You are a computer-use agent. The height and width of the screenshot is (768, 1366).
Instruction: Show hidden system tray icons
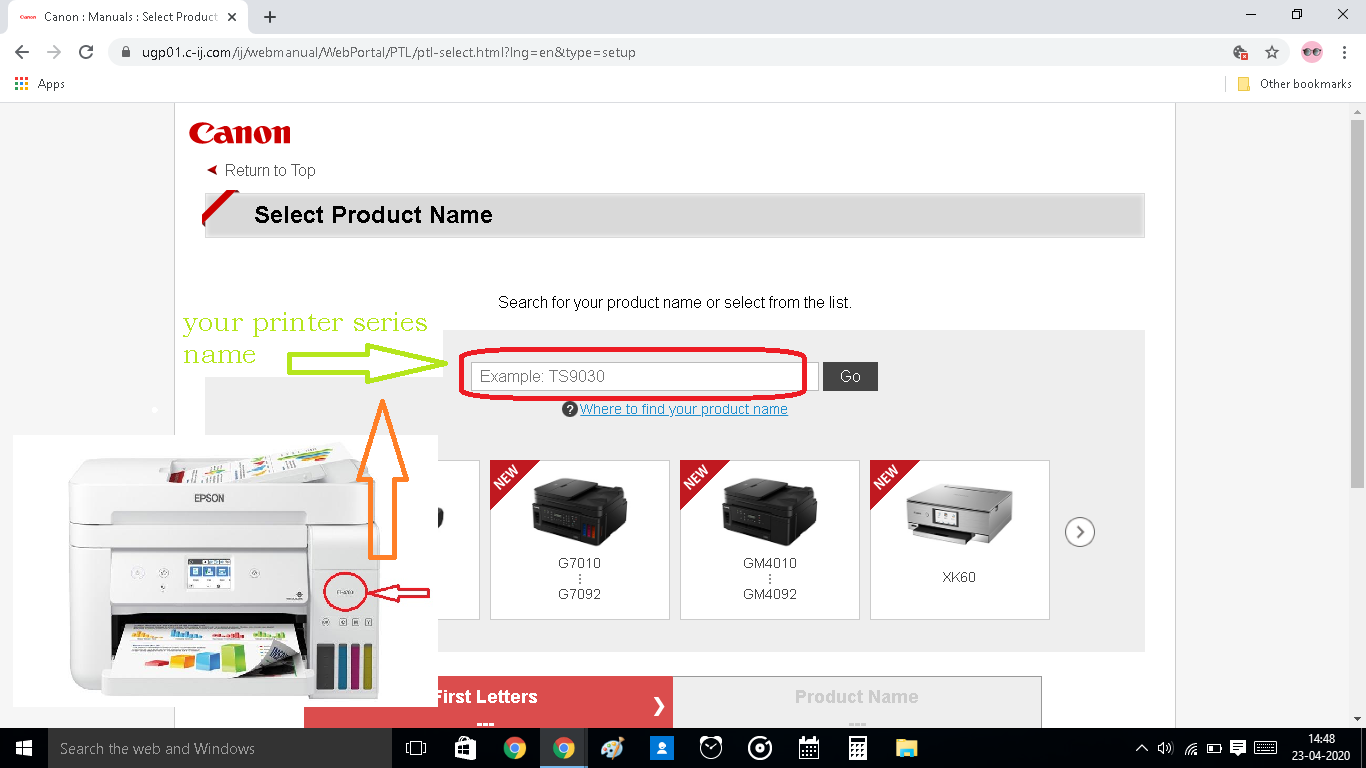(x=1142, y=748)
